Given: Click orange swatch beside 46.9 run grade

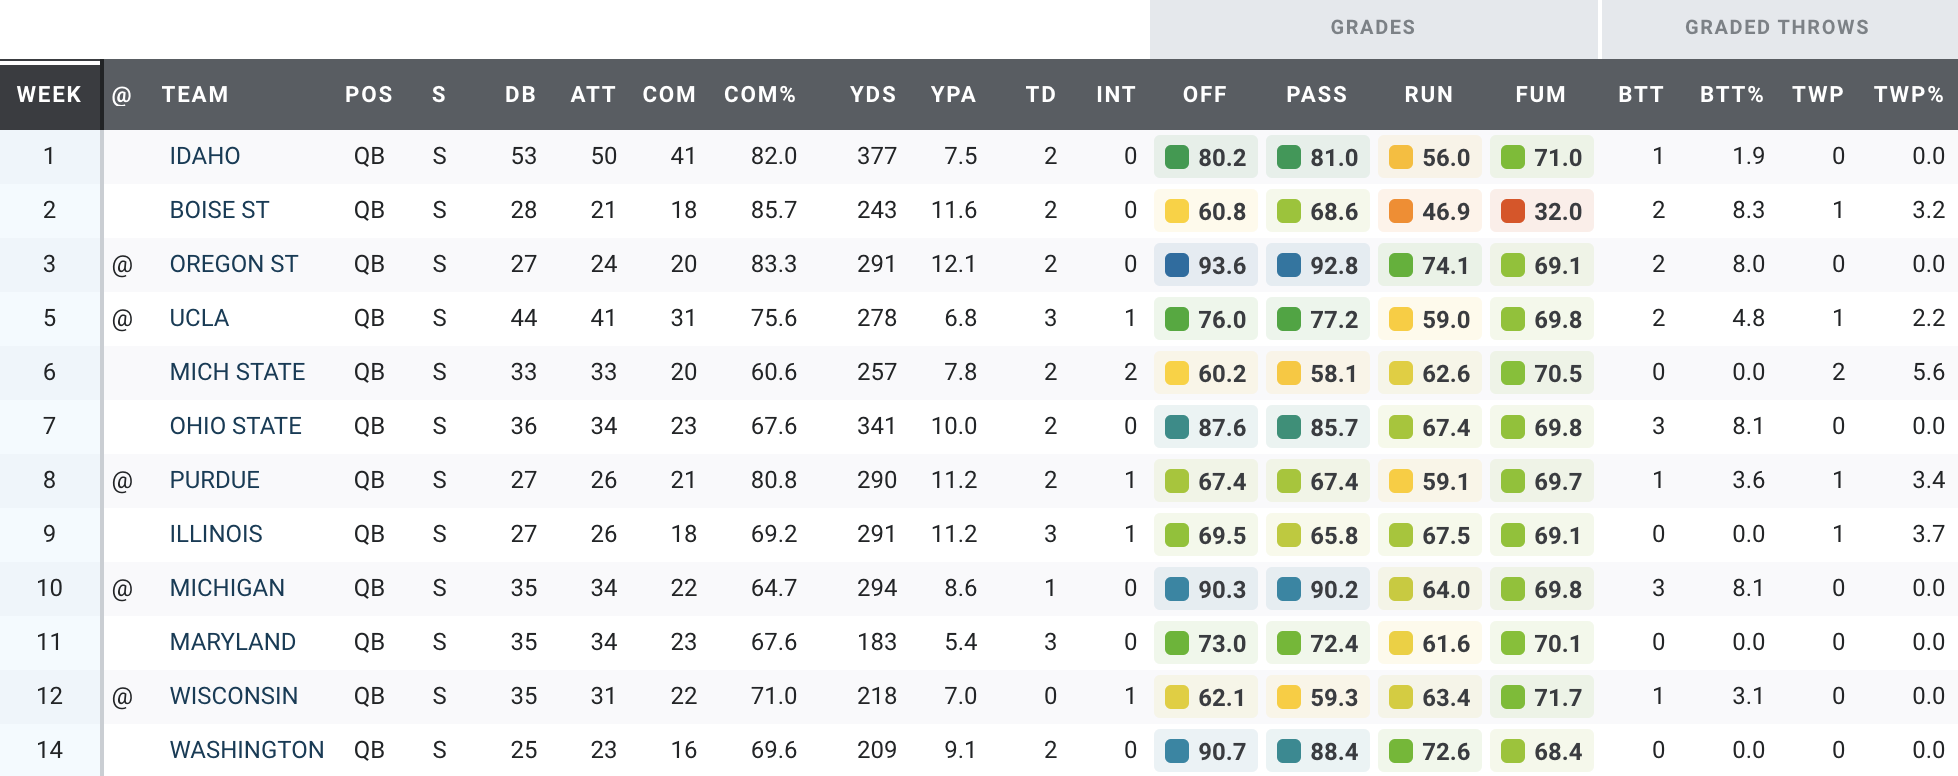Looking at the screenshot, I should click(1401, 211).
